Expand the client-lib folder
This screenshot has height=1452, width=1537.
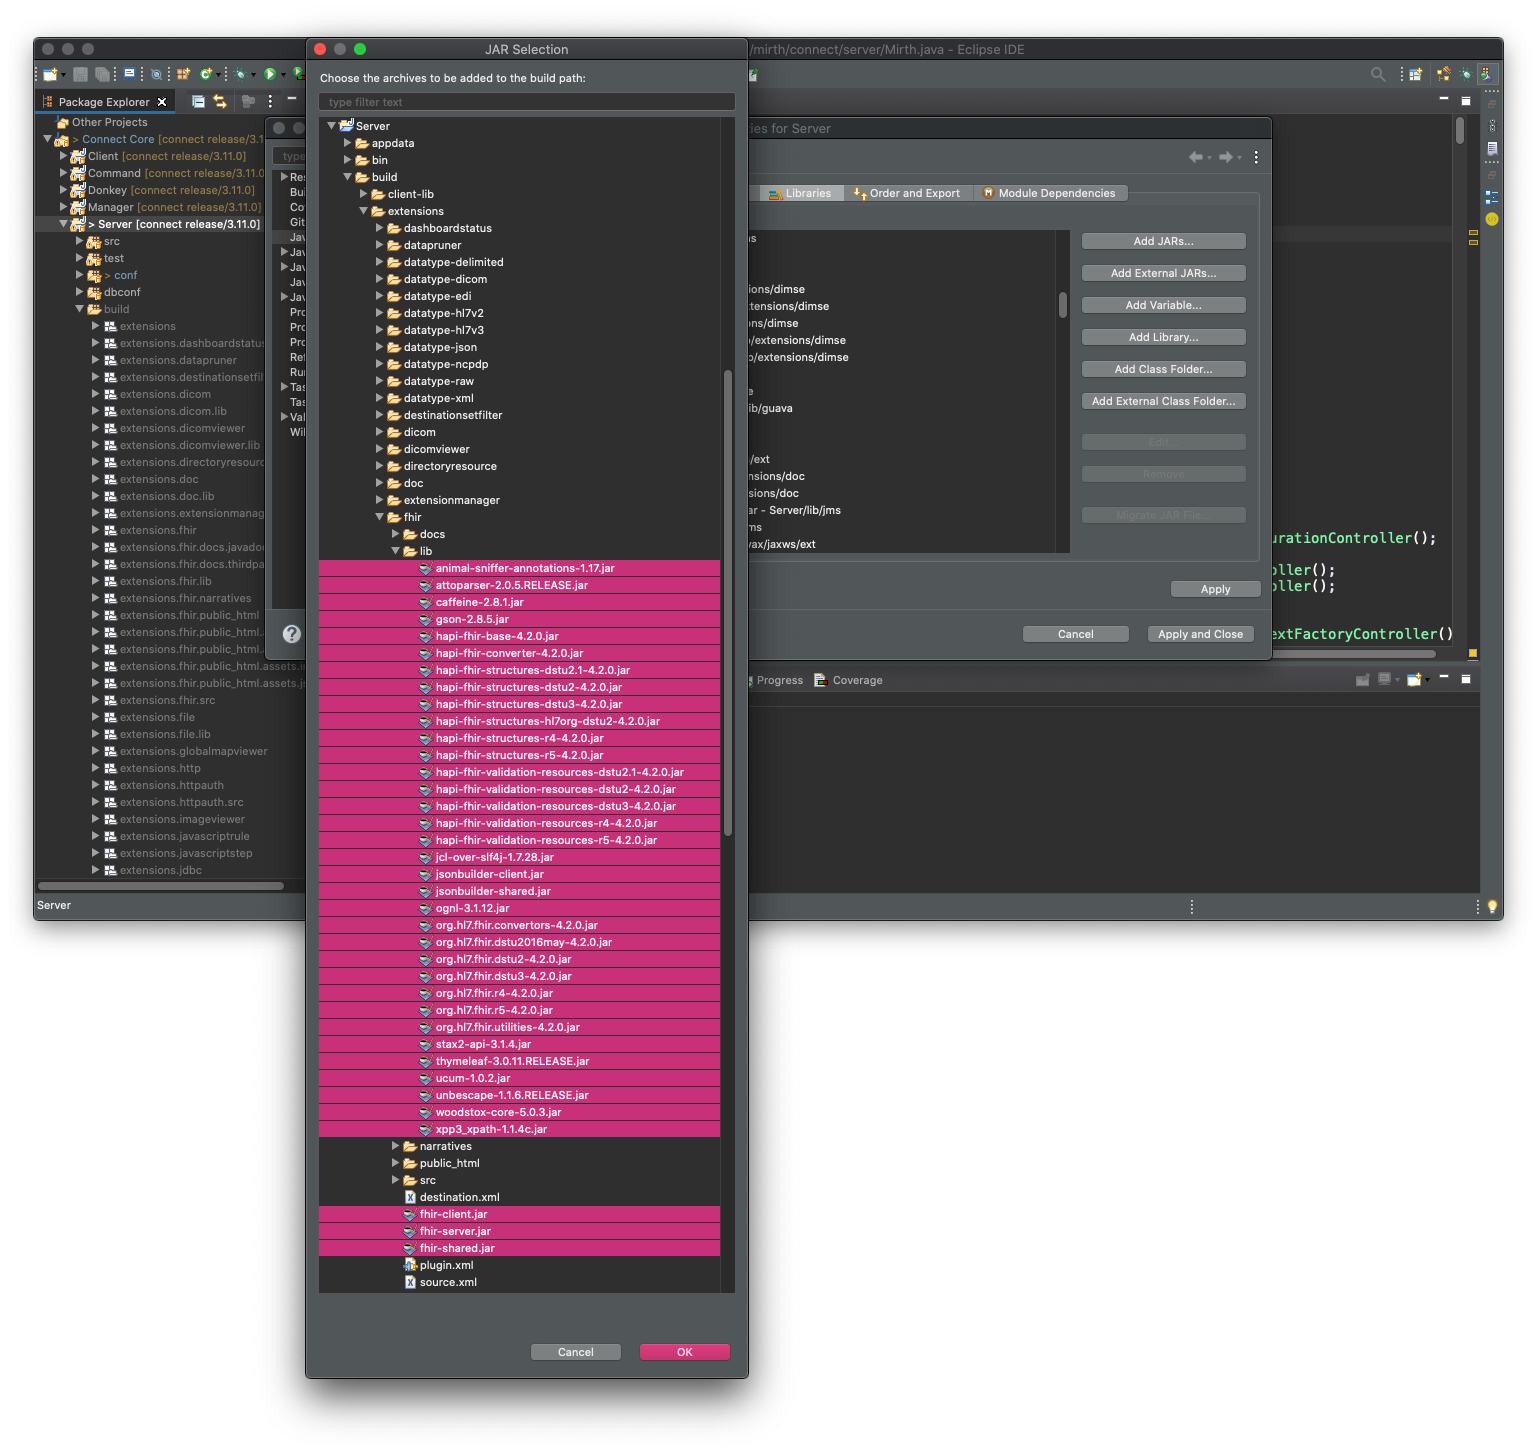364,194
